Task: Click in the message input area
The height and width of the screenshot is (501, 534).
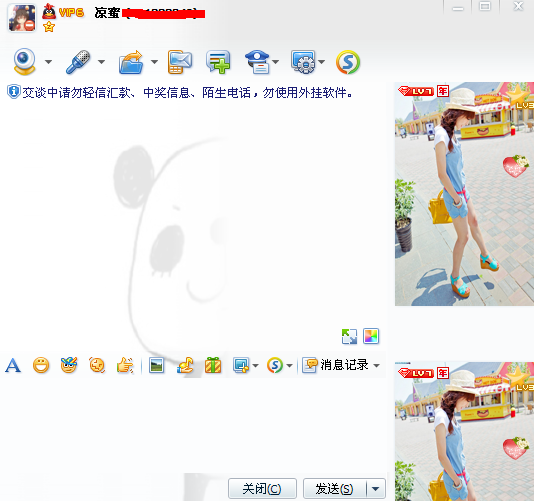Action: pos(194,424)
